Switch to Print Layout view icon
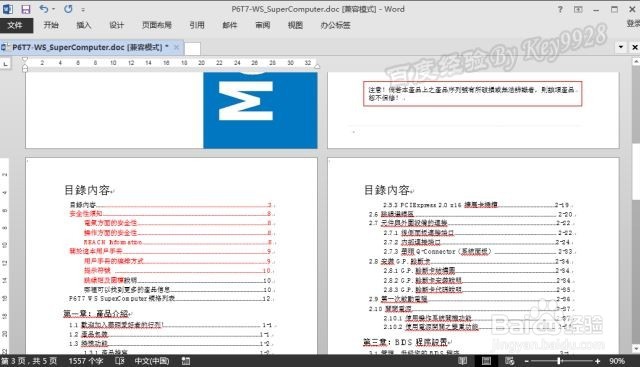This screenshot has width=640, height=367. (x=486, y=361)
